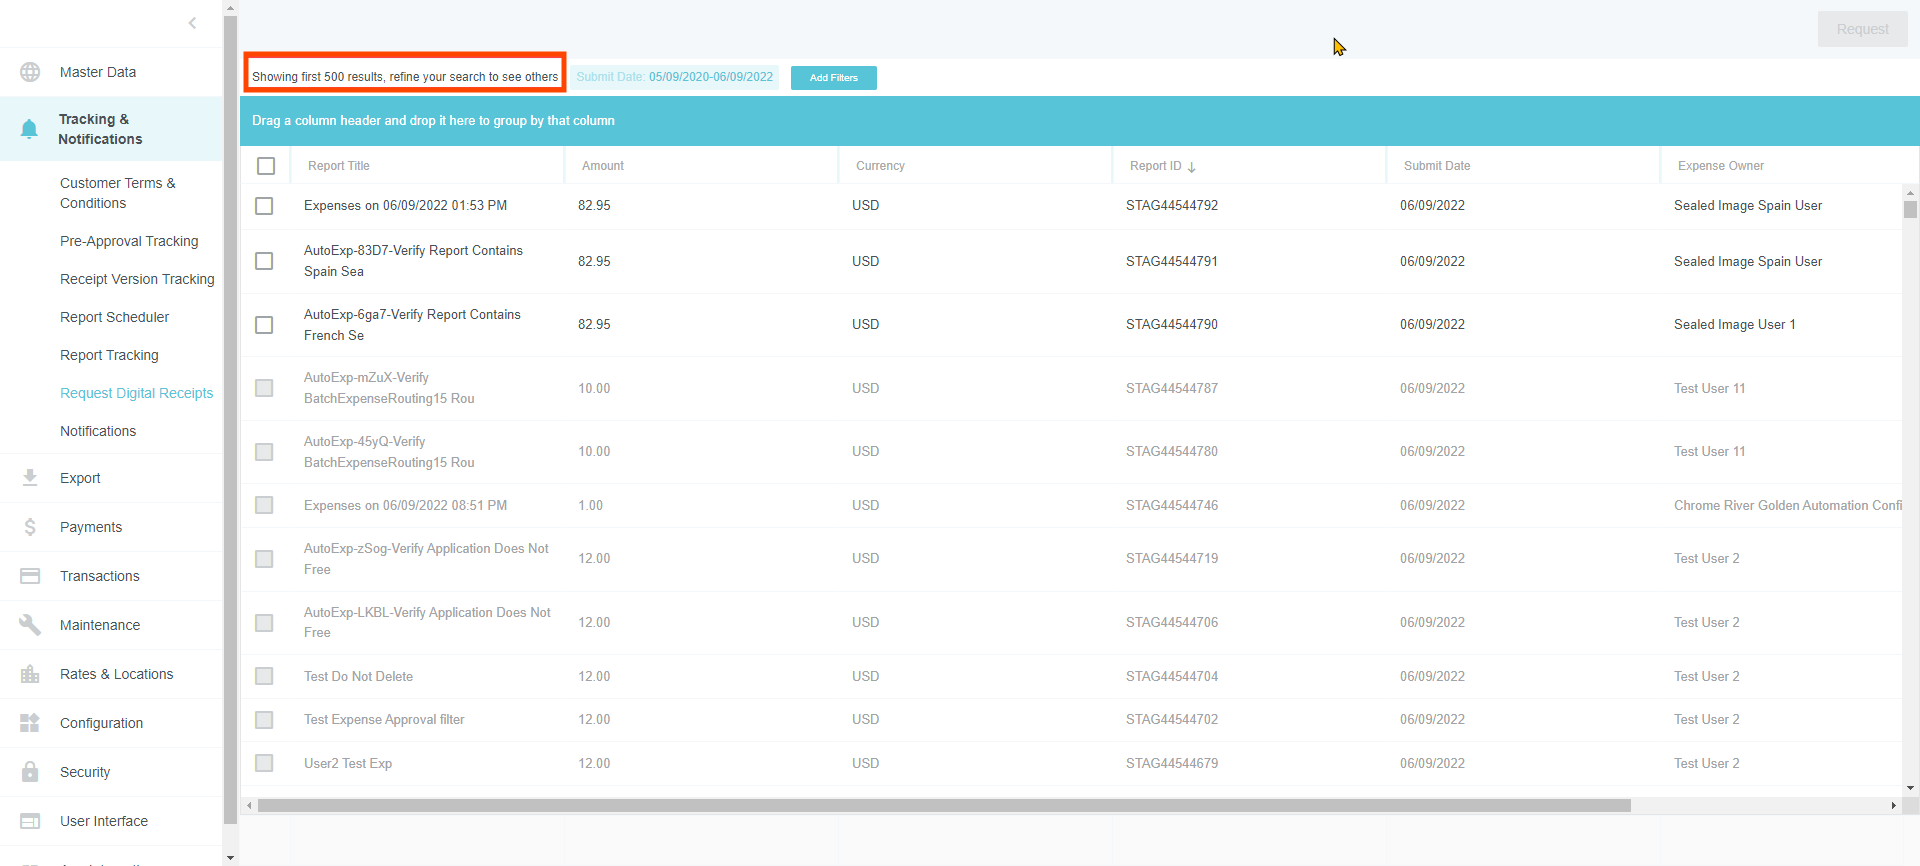The image size is (1920, 866).
Task: Check the box for report STAG44544792
Action: [x=264, y=206]
